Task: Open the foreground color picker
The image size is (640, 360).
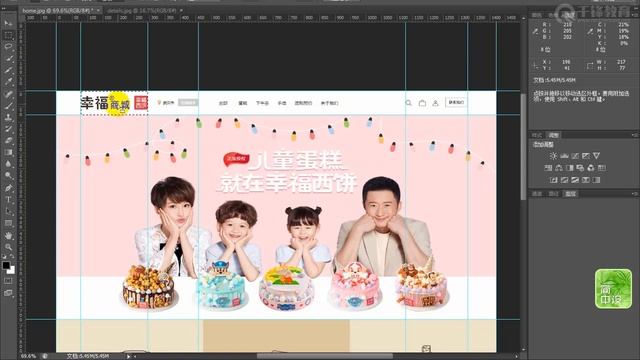Action: 6,265
